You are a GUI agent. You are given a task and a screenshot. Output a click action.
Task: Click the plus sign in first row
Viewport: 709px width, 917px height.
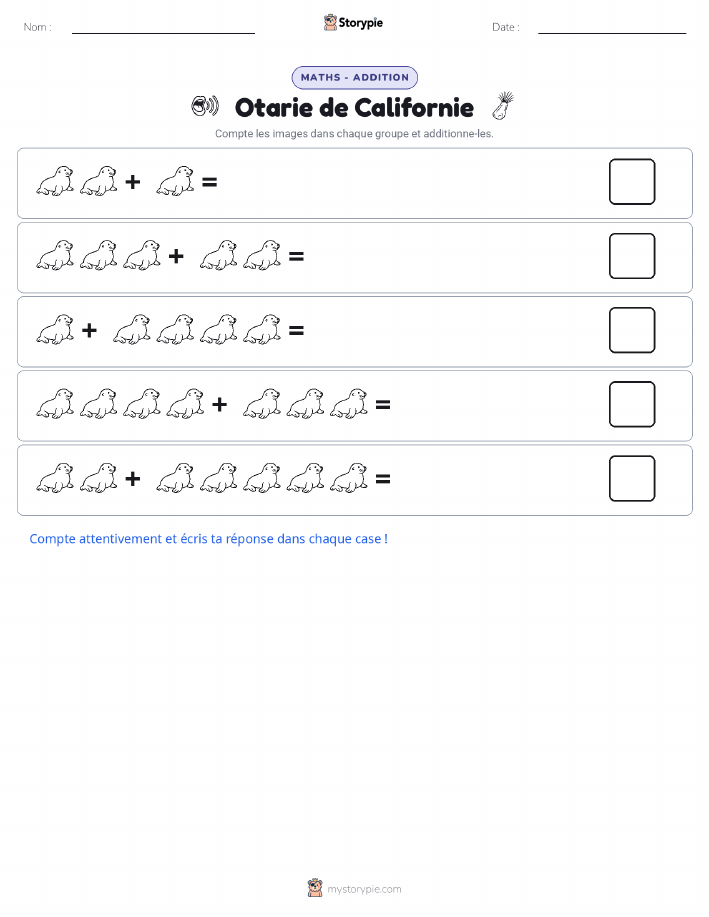133,182
